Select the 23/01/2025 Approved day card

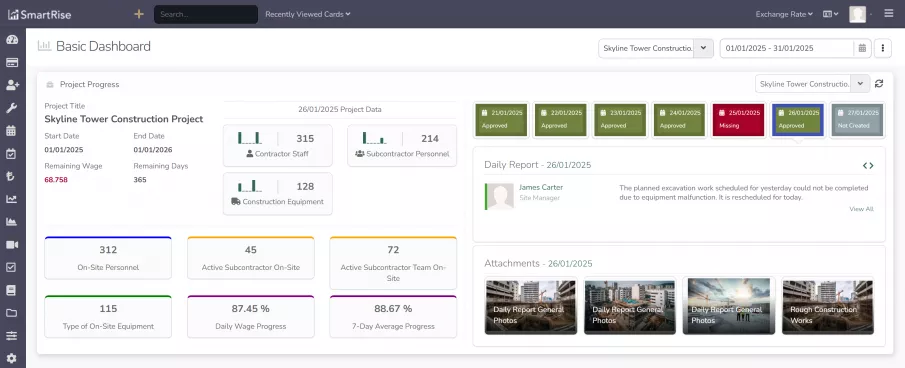[x=620, y=120]
